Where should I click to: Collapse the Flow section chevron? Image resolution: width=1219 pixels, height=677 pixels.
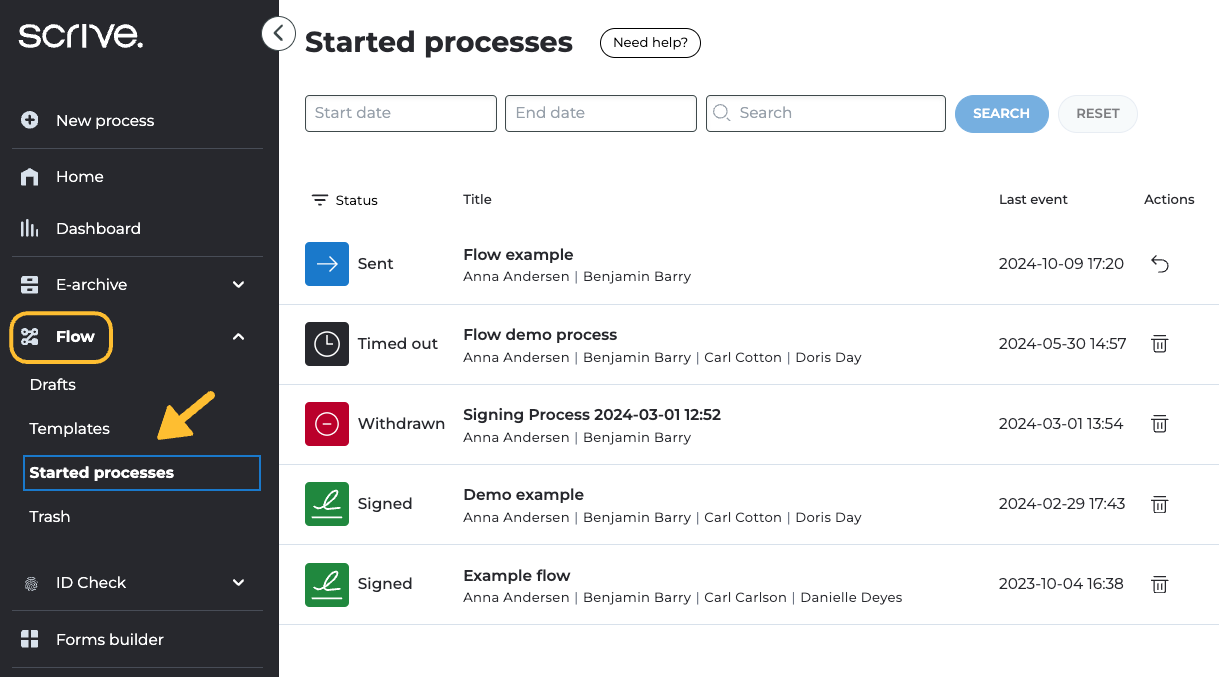tap(239, 337)
